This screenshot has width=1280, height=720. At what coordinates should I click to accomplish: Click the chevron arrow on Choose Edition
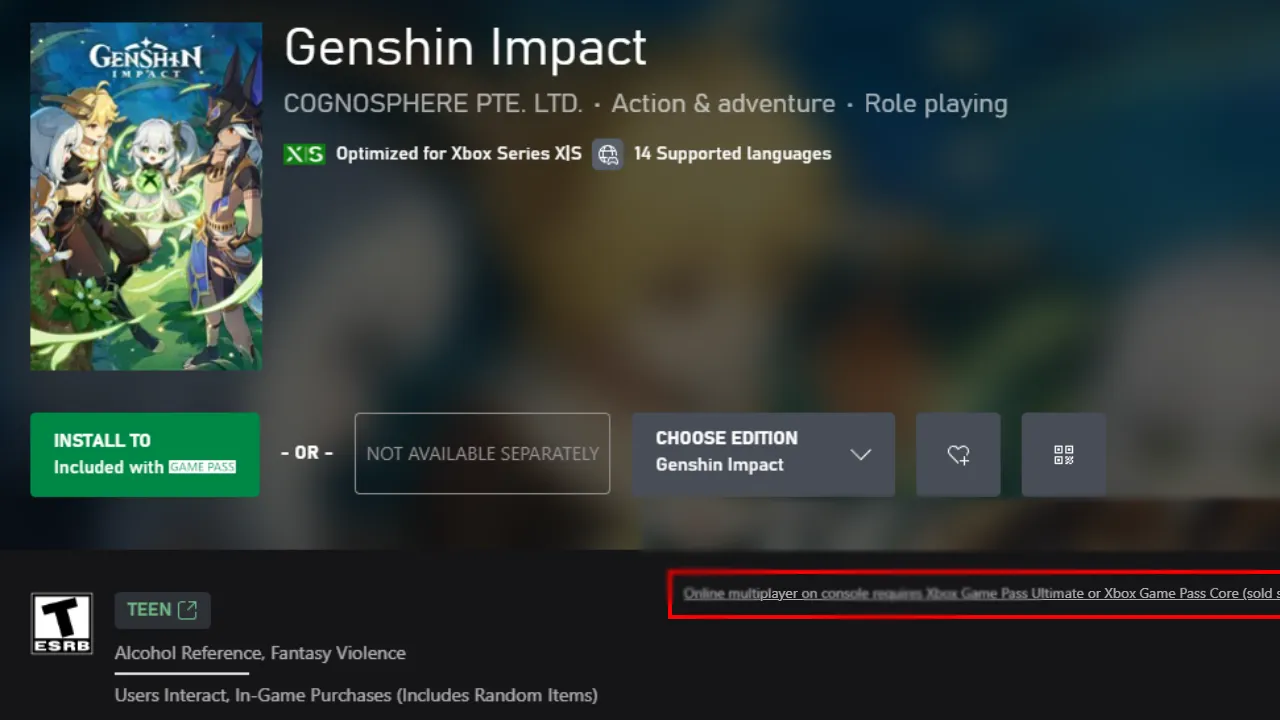pyautogui.click(x=860, y=454)
